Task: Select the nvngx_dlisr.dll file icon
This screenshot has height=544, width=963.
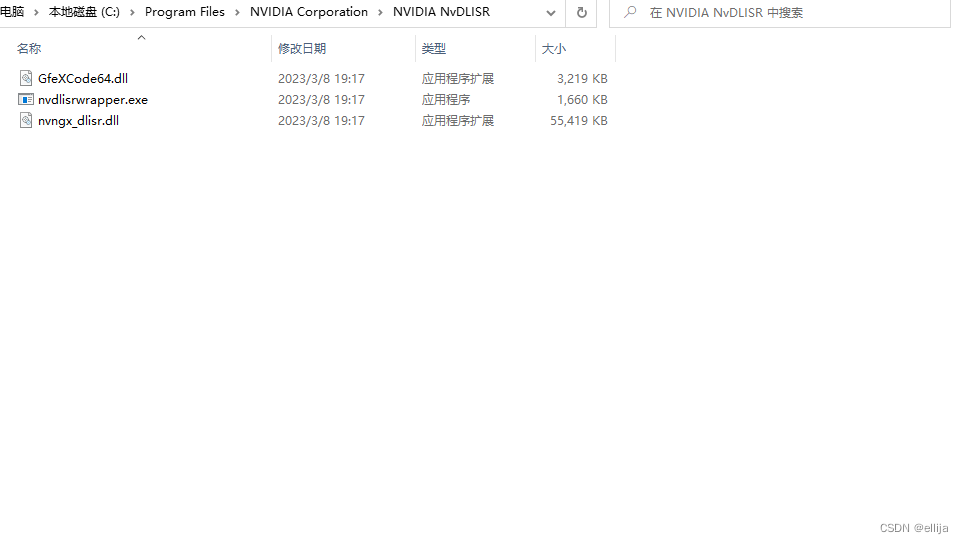Action: coord(26,120)
